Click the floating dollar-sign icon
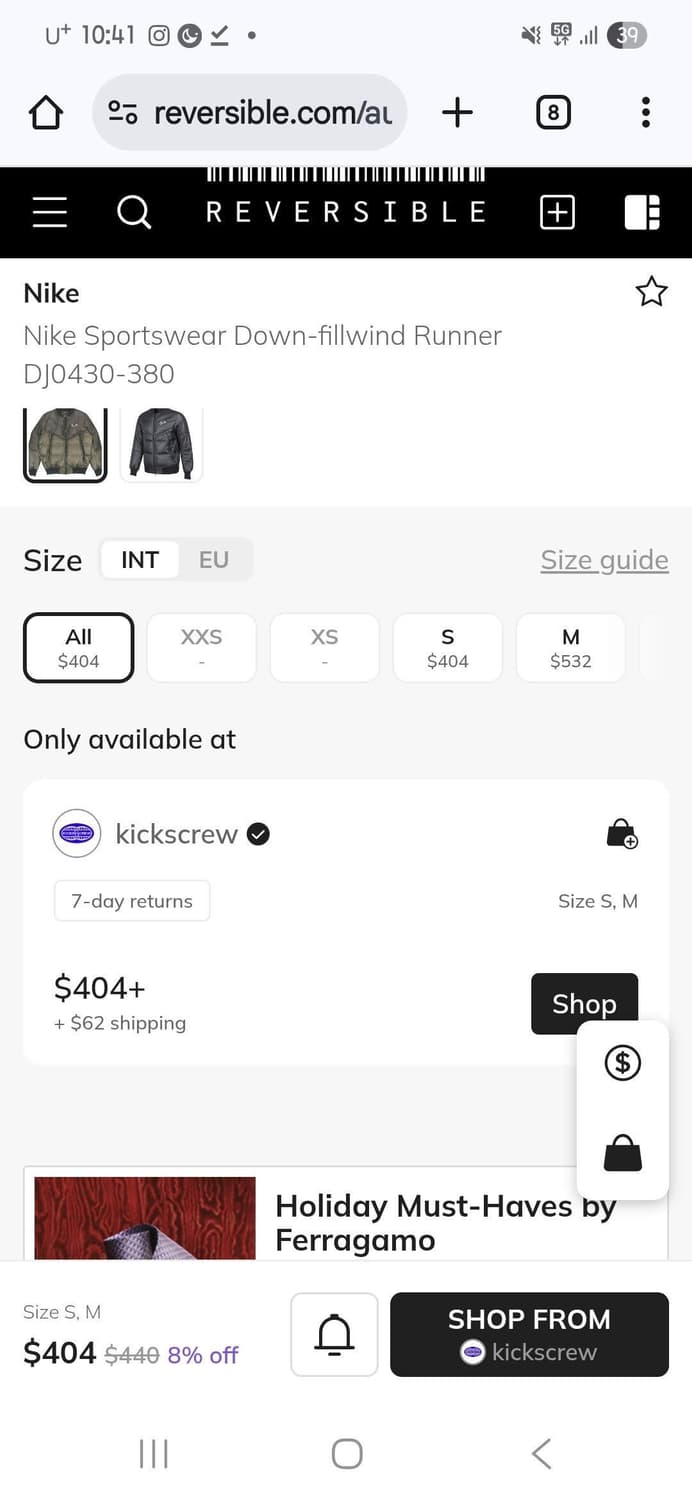Viewport: 692px width, 1500px height. pos(623,1062)
